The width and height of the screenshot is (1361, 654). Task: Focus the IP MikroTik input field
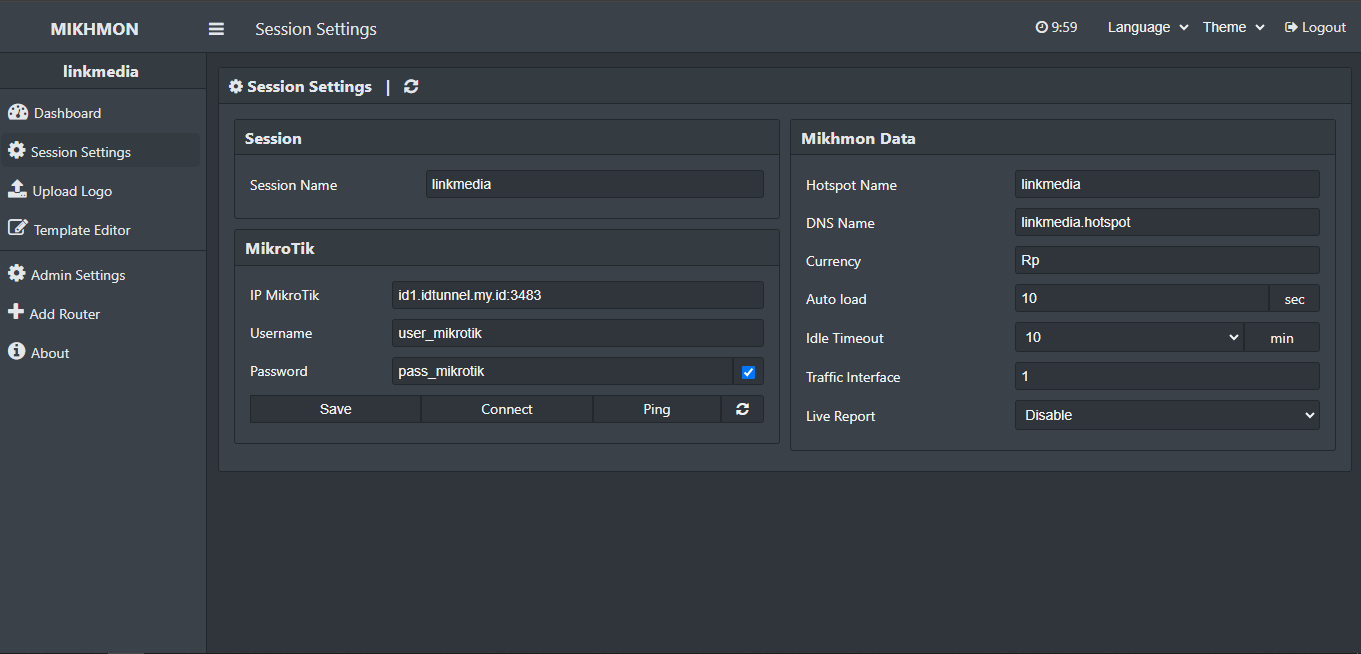pos(578,295)
